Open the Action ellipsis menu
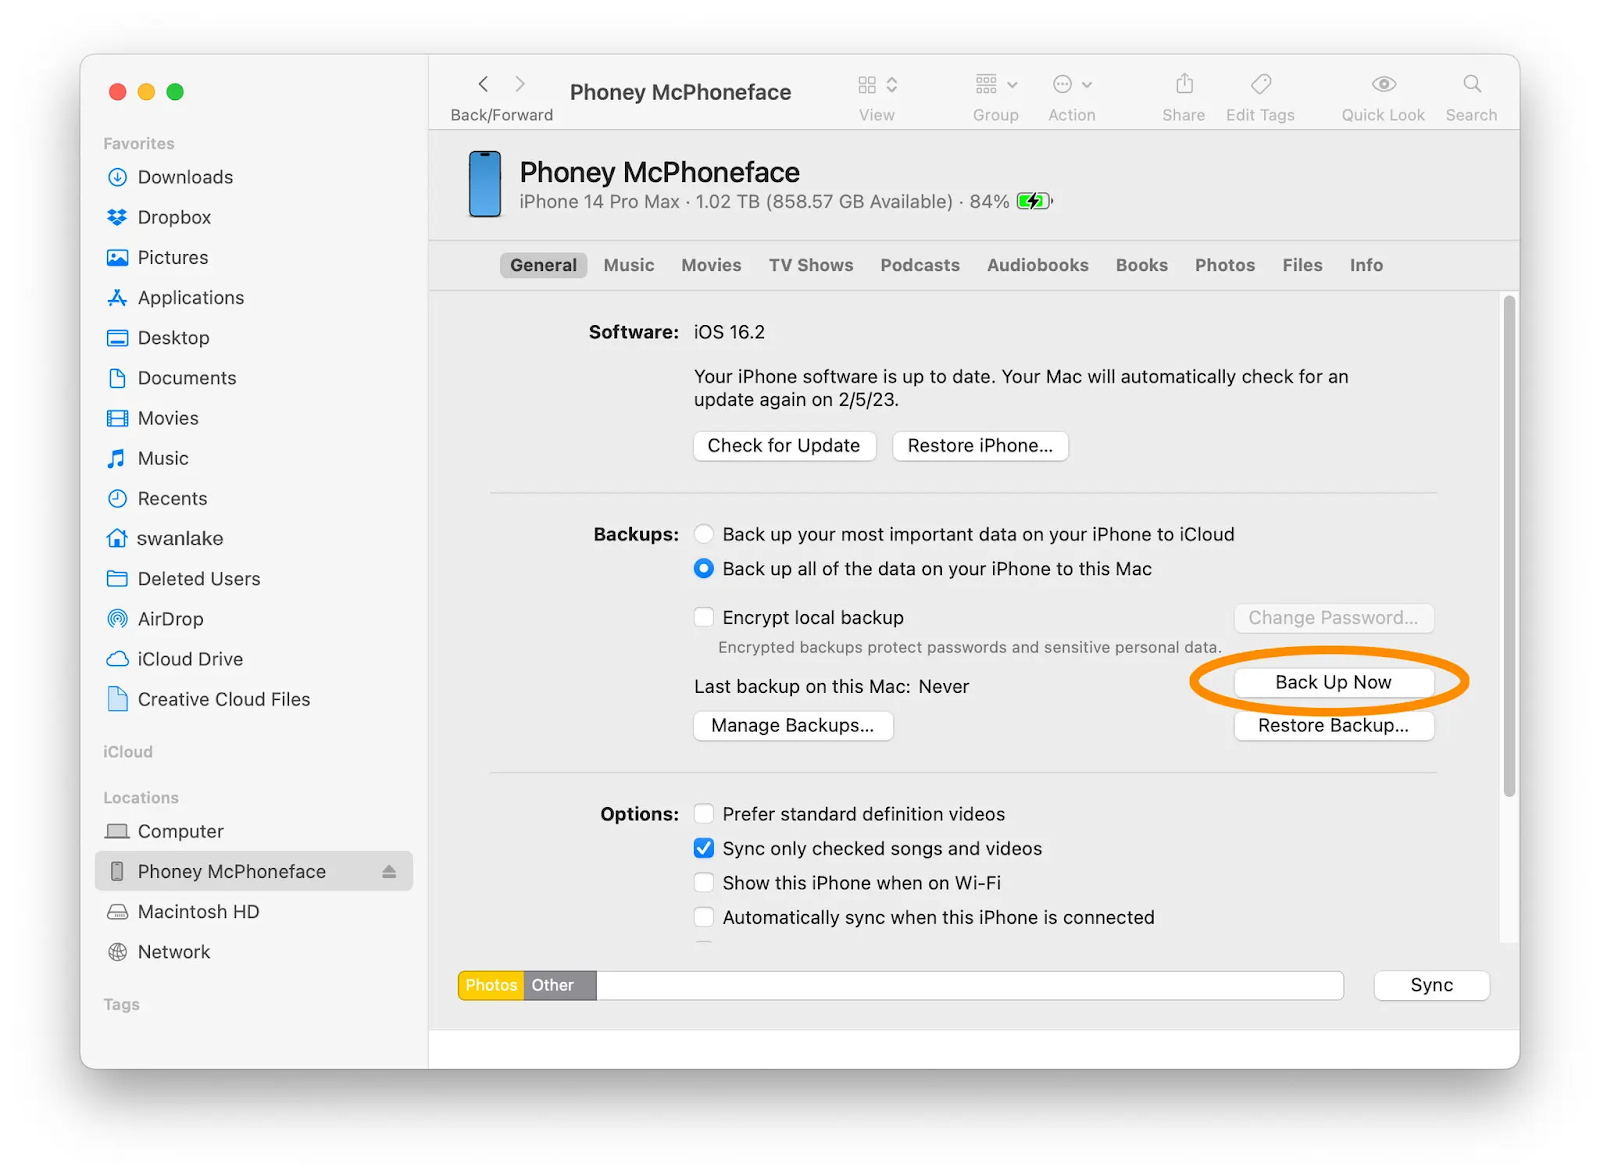Screen dimensions: 1600x1175 tap(1072, 85)
